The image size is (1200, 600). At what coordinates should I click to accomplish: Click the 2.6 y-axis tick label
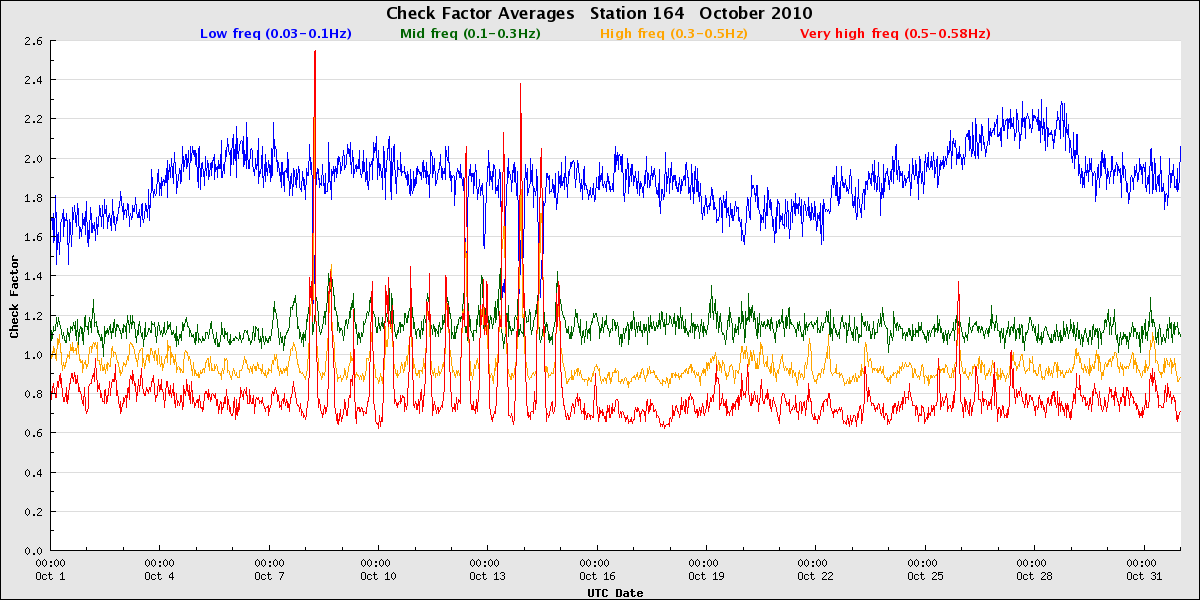pyautogui.click(x=33, y=41)
